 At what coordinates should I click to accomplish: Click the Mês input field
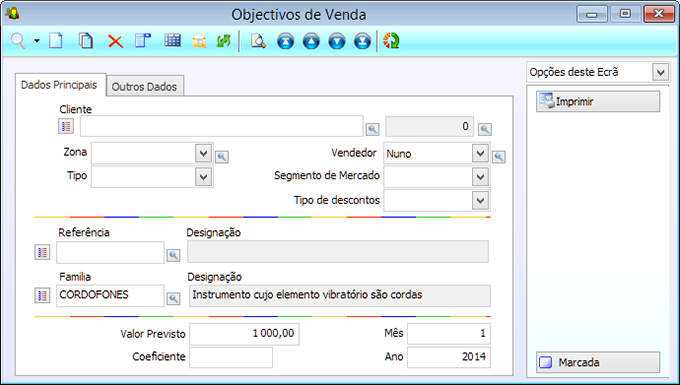click(449, 334)
